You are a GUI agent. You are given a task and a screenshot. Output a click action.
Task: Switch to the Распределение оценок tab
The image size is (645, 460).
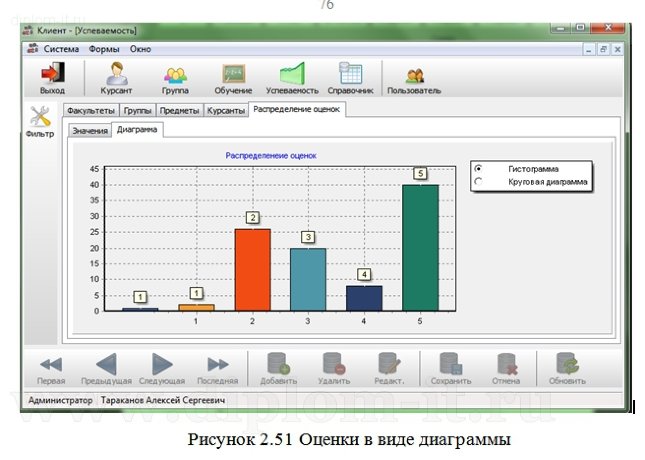tap(297, 109)
